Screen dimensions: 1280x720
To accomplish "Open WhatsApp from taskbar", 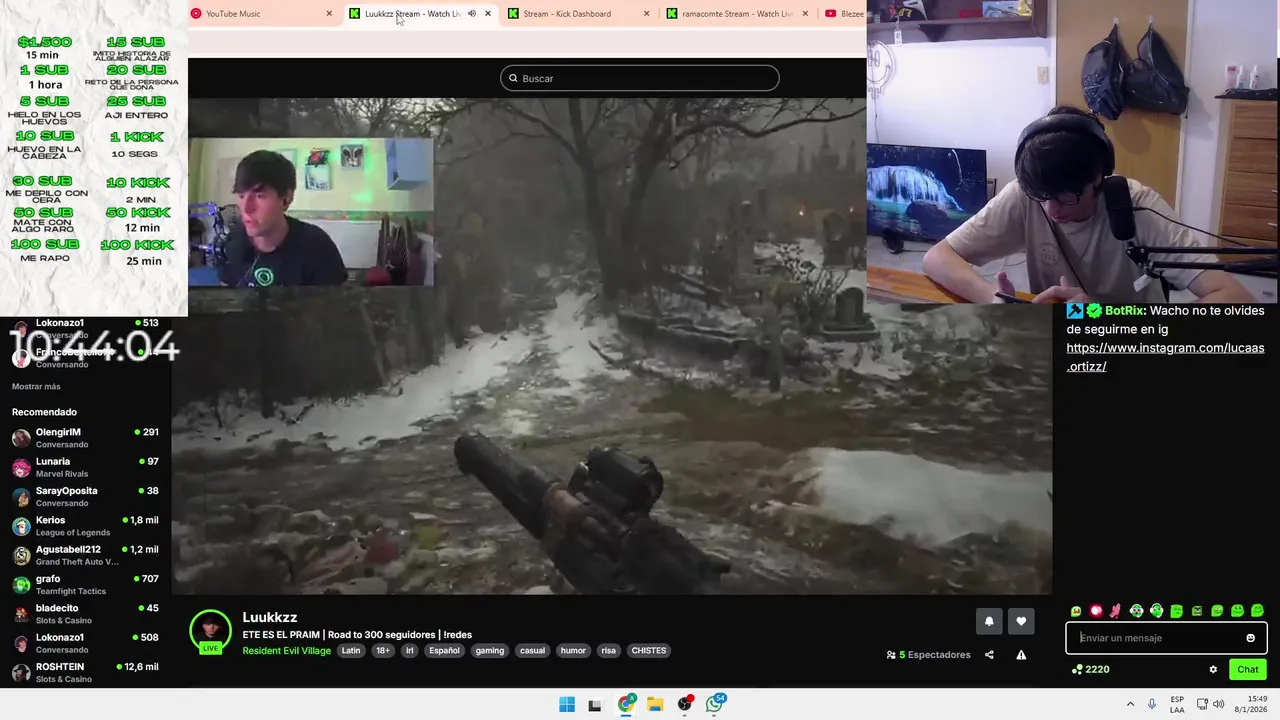I will tap(714, 704).
